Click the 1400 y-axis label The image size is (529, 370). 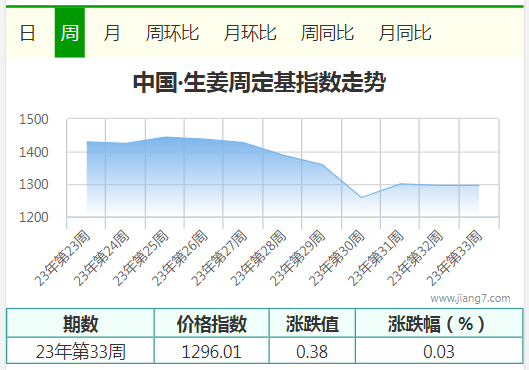tap(34, 152)
